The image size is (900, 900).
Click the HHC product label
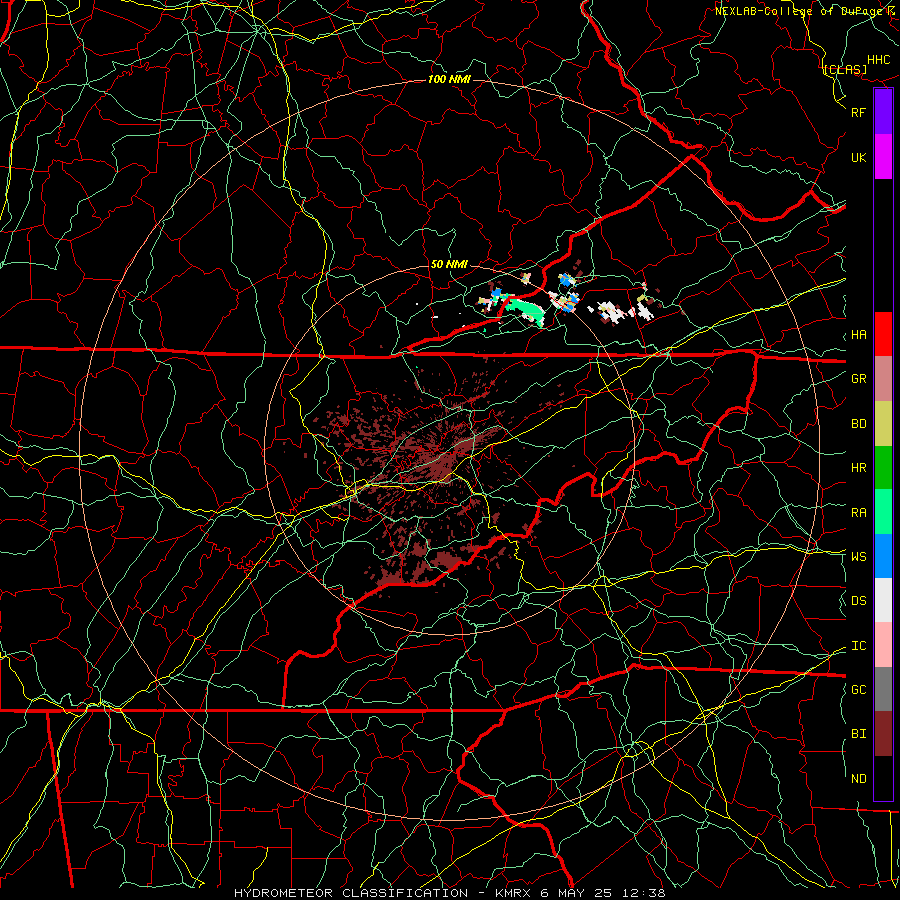(x=879, y=60)
